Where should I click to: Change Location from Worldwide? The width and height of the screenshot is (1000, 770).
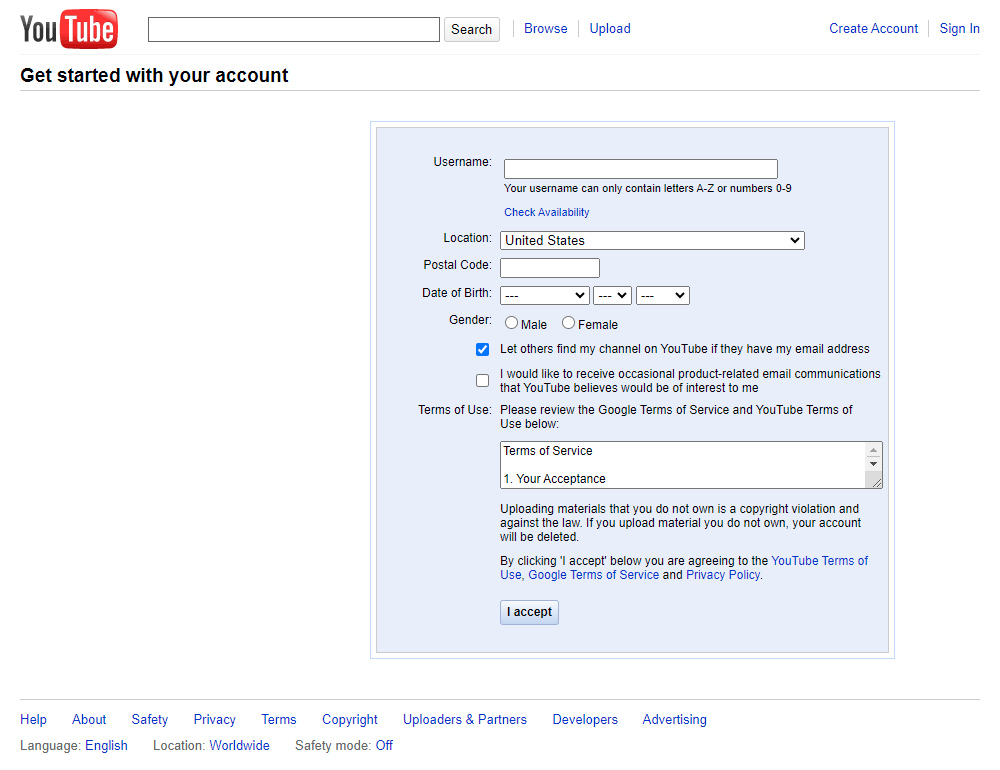[x=239, y=745]
